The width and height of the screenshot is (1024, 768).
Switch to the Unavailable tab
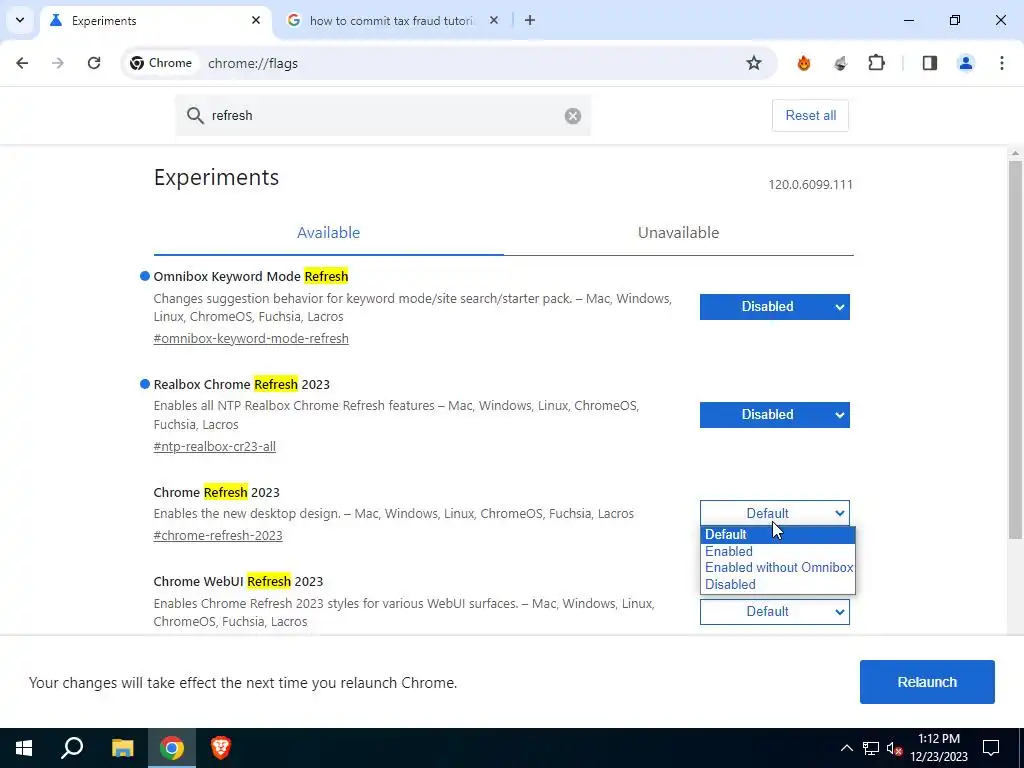tap(679, 232)
